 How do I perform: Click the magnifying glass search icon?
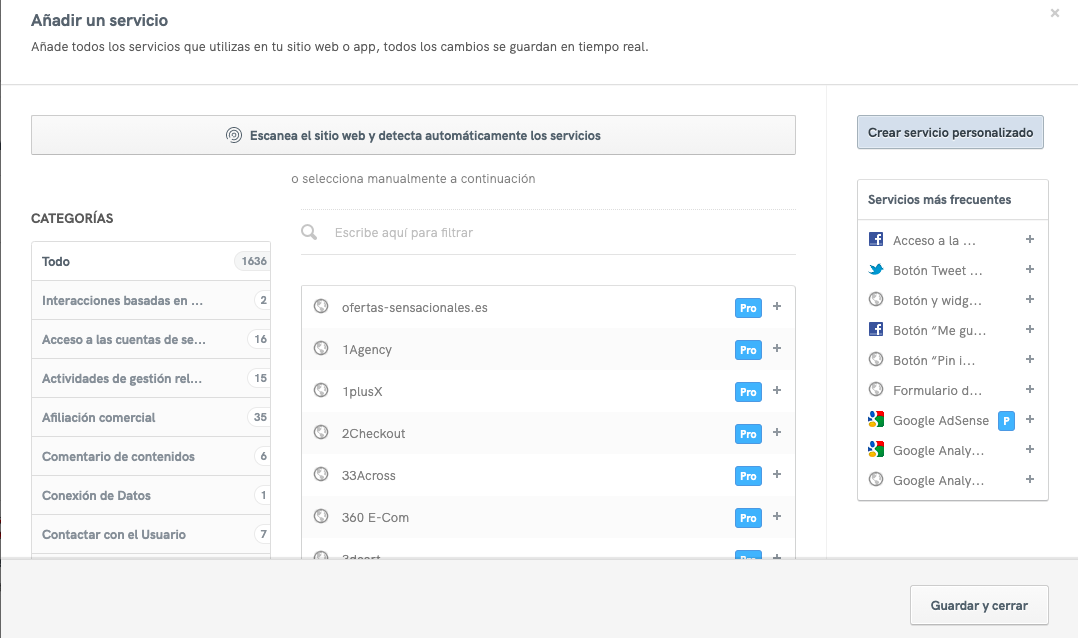(311, 233)
